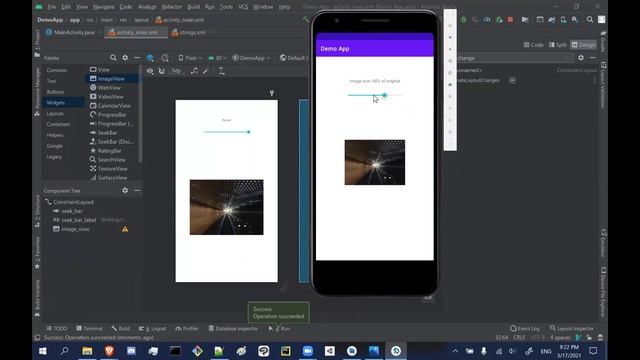Select the Widgets palette category
This screenshot has width=640, height=360.
(x=56, y=103)
